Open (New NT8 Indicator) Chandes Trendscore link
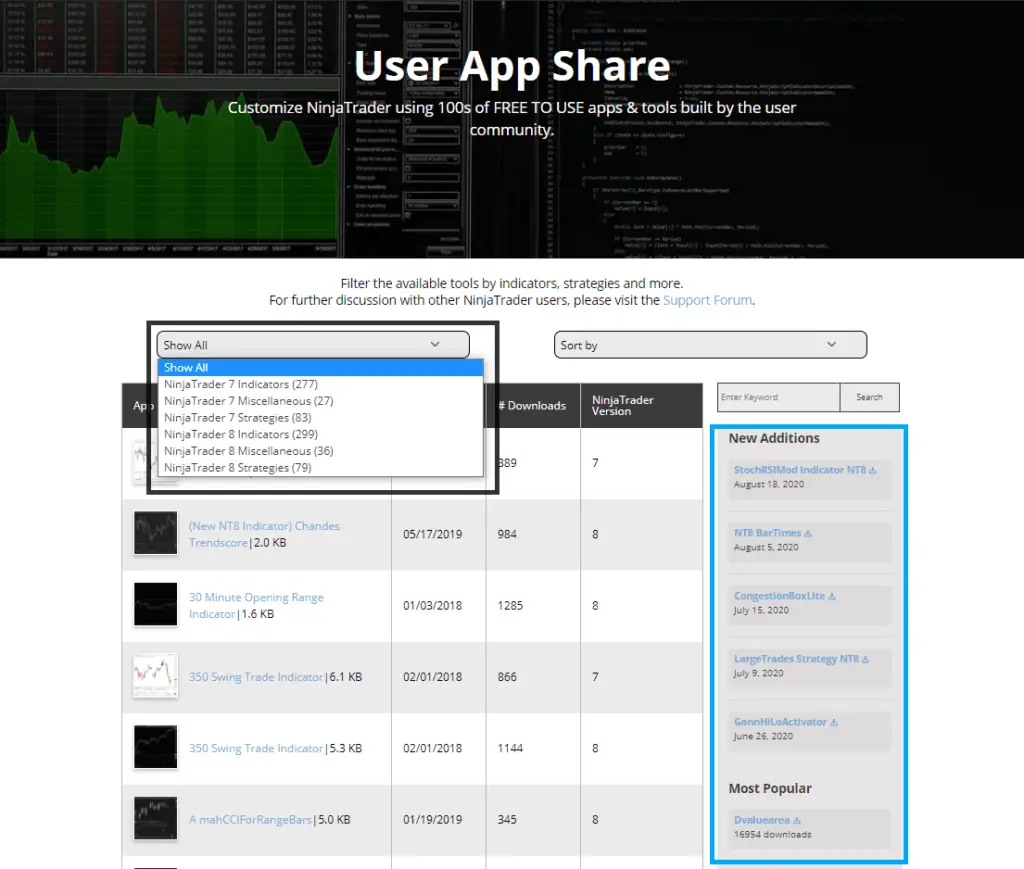Screen dimensions: 1024x869 click(x=264, y=534)
